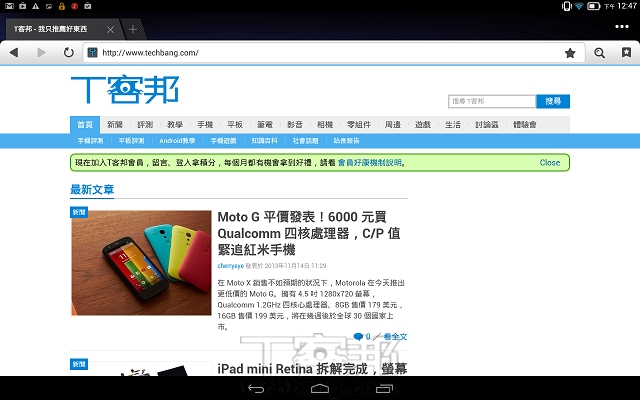This screenshot has height=400, width=640.
Task: Open Moto G article thumbnail image
Action: tap(141, 263)
